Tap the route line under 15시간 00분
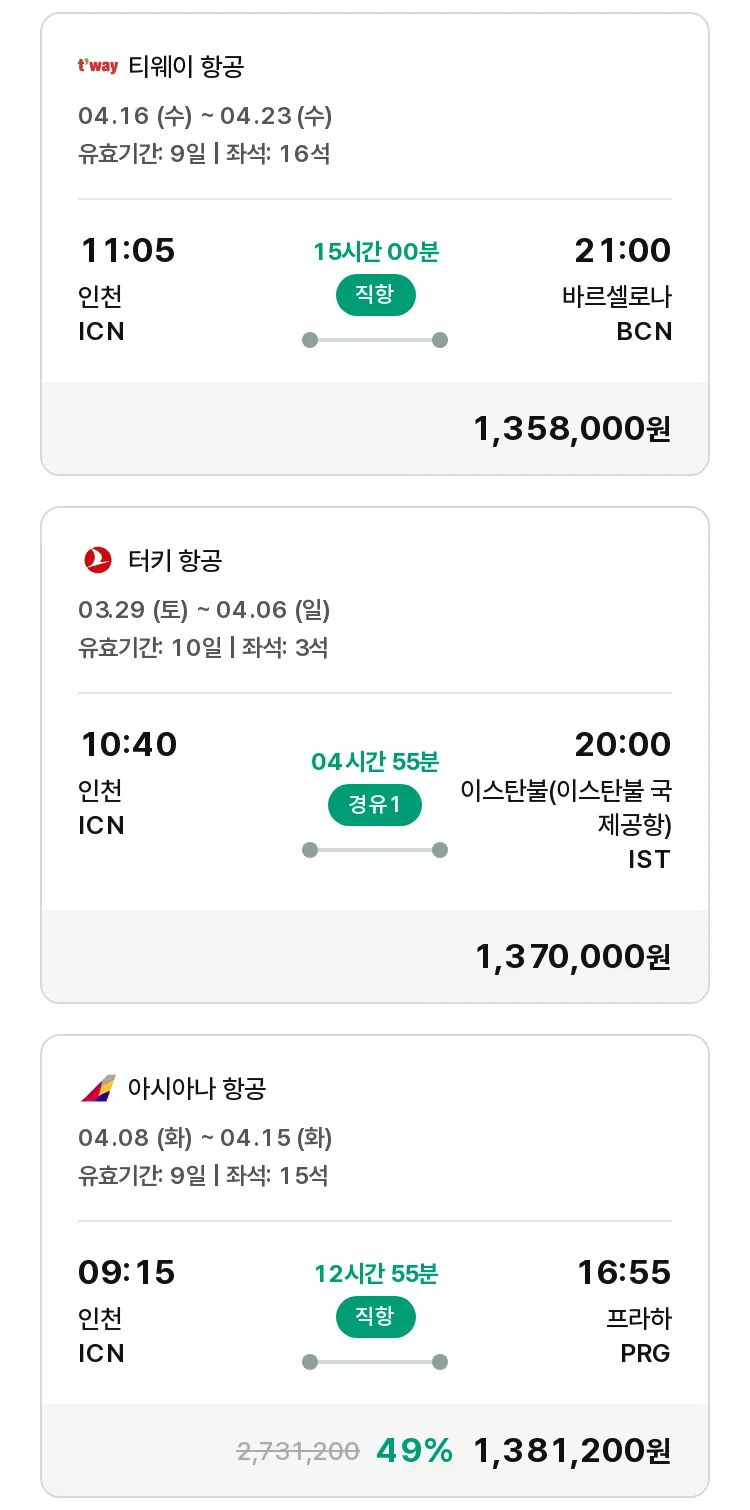 coord(375,340)
